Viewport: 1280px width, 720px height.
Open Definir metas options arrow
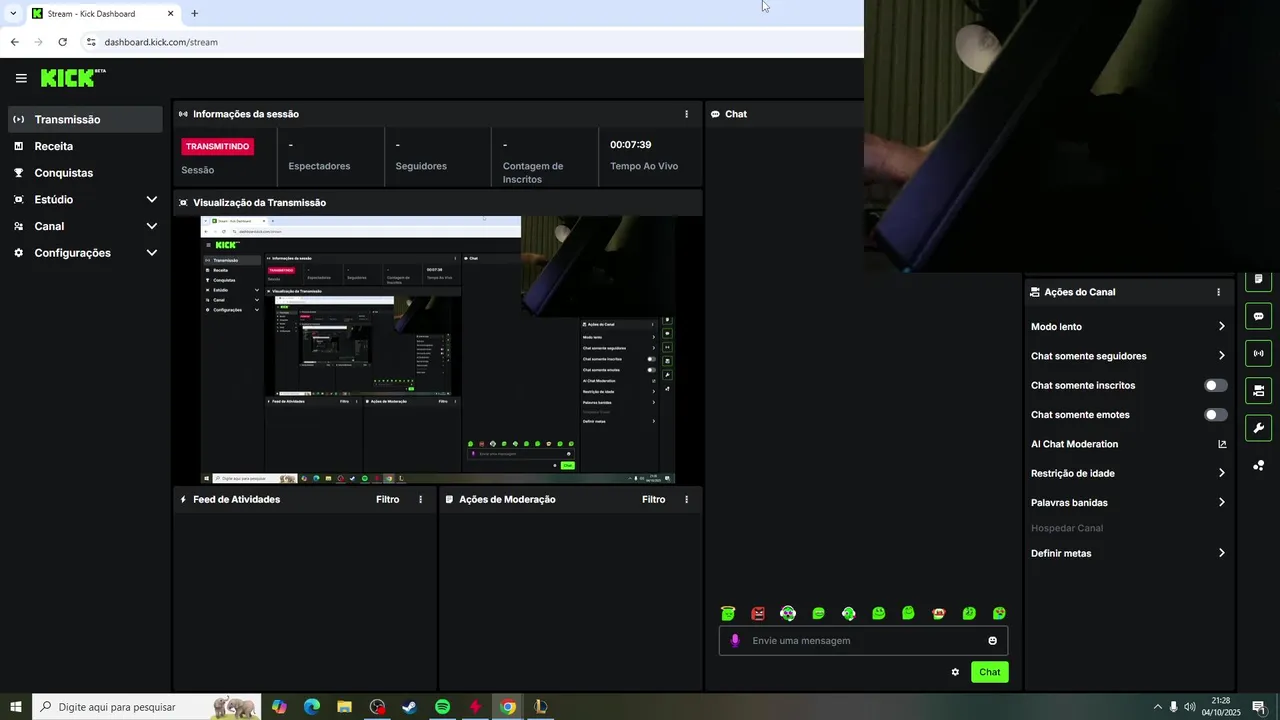[1221, 553]
